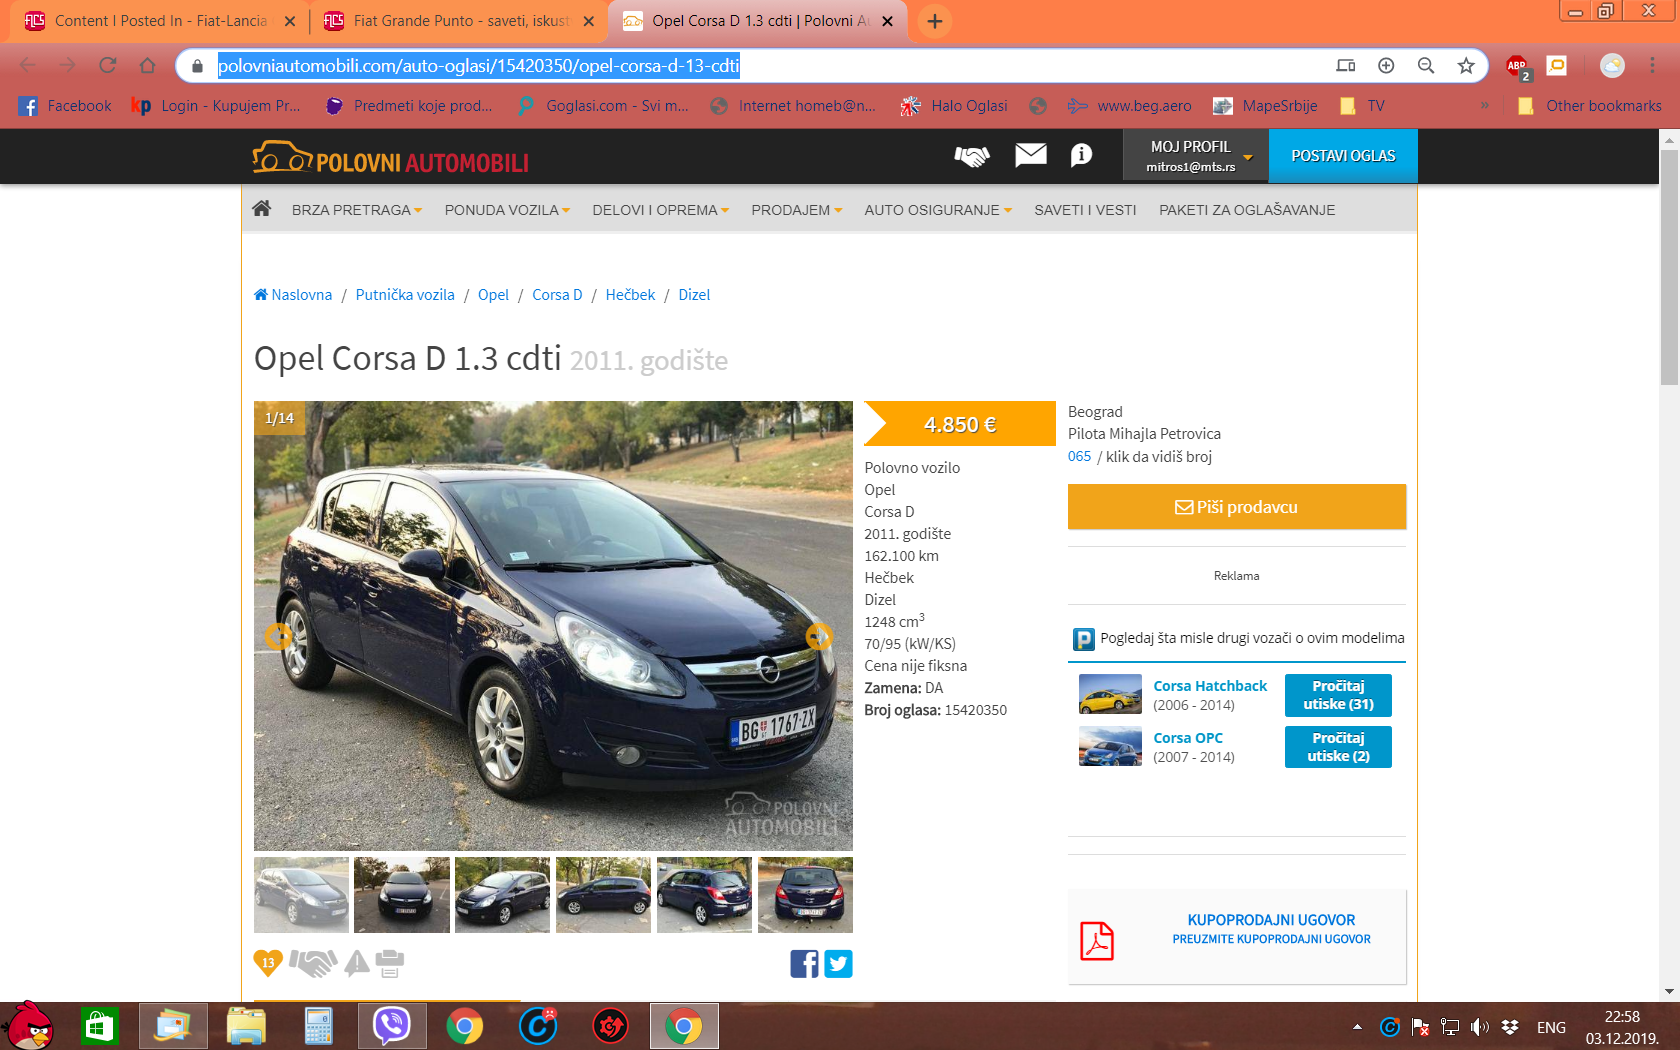Image resolution: width=1680 pixels, height=1050 pixels.
Task: Go to home via house icon in nav bar
Action: pyautogui.click(x=262, y=208)
